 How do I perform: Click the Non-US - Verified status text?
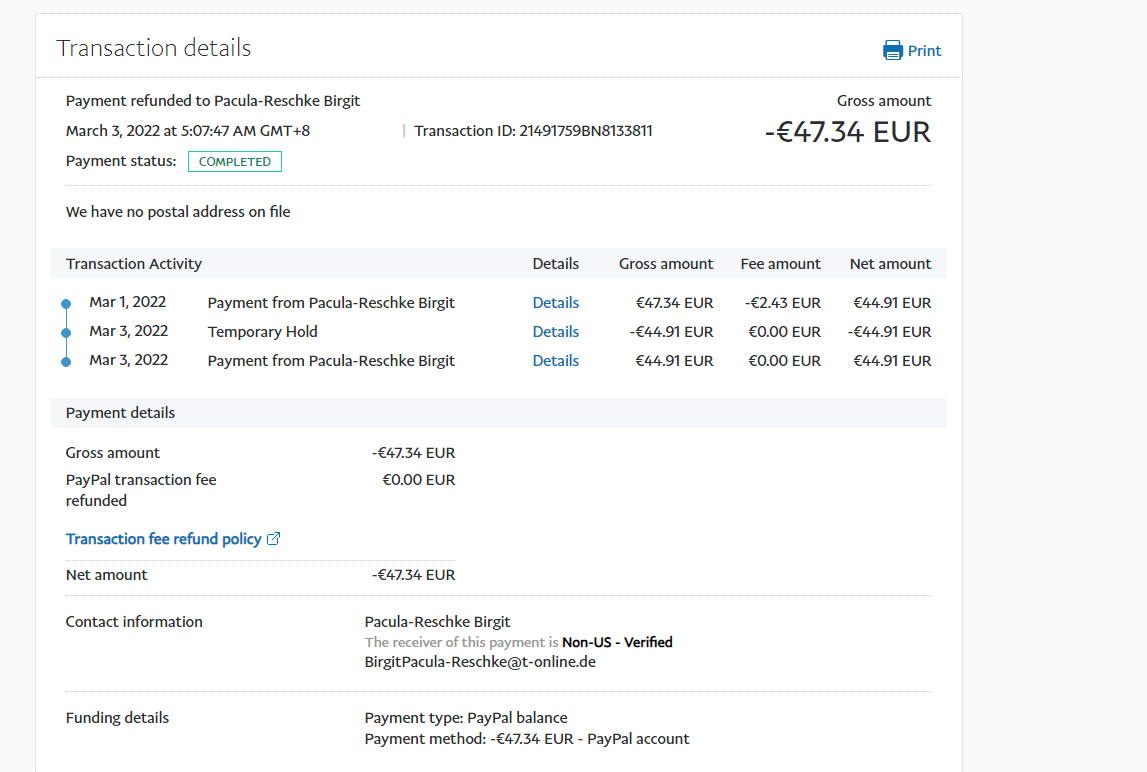pos(617,643)
